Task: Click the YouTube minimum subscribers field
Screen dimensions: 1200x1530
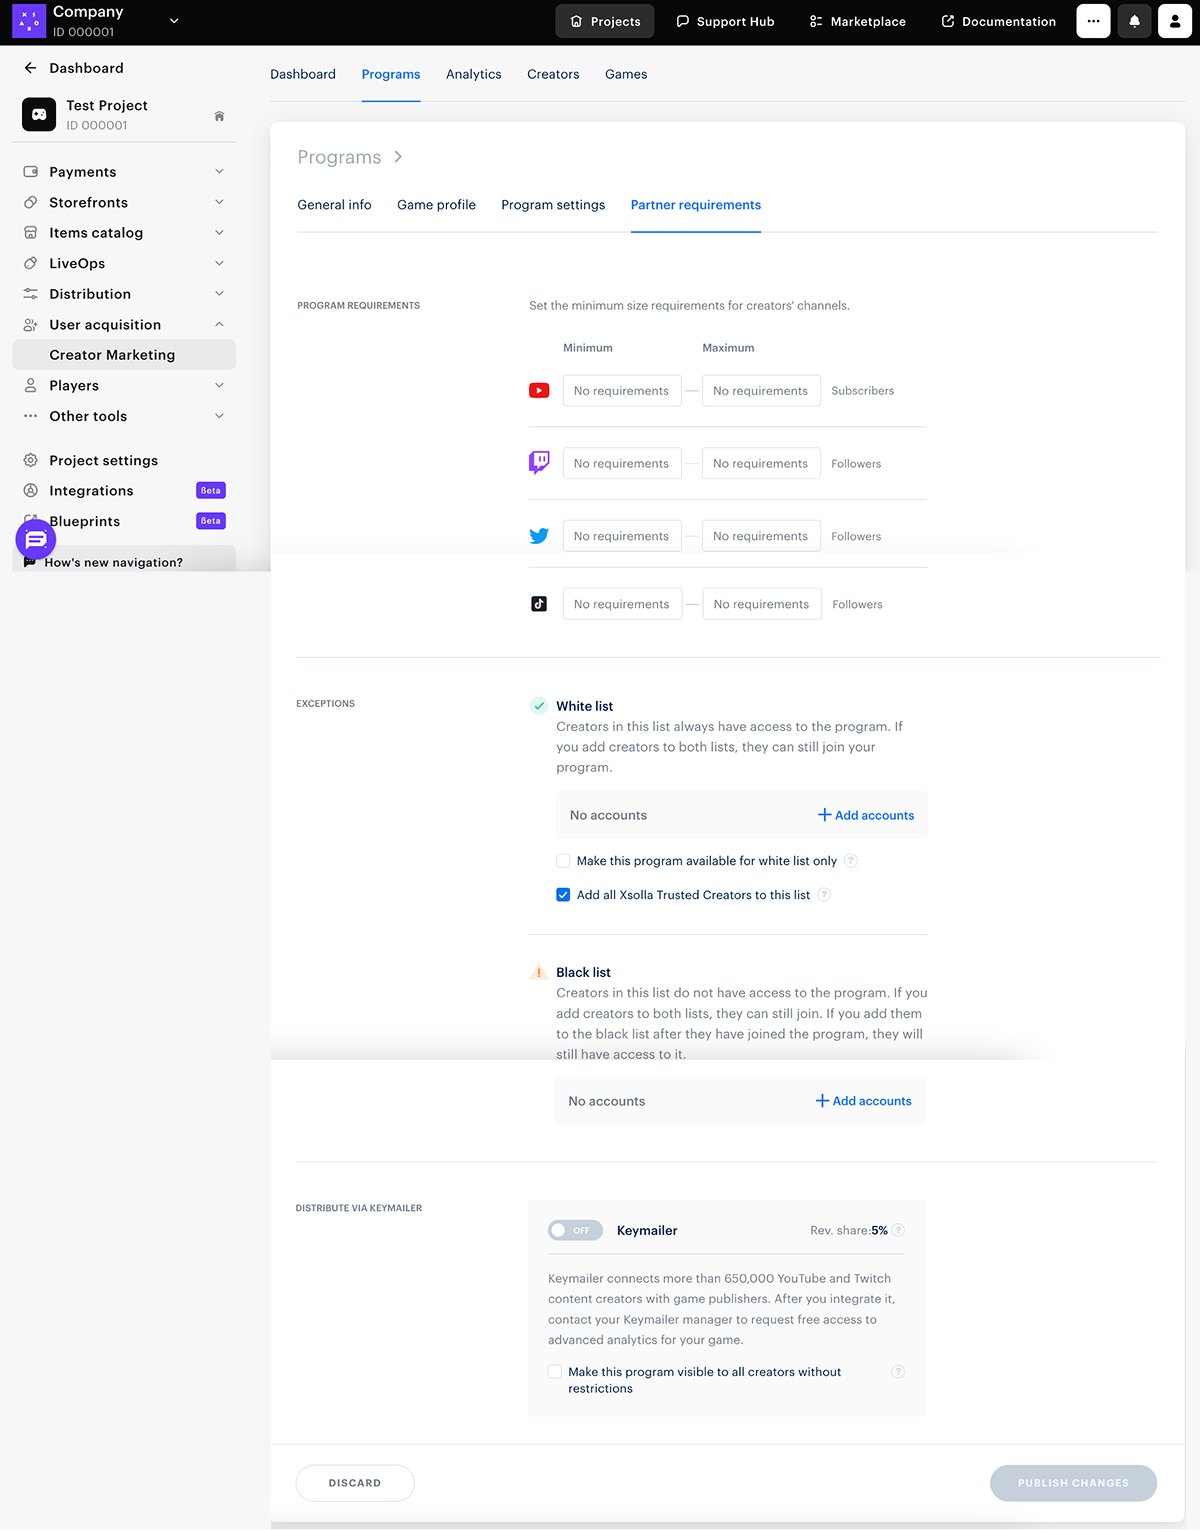Action: pos(622,391)
